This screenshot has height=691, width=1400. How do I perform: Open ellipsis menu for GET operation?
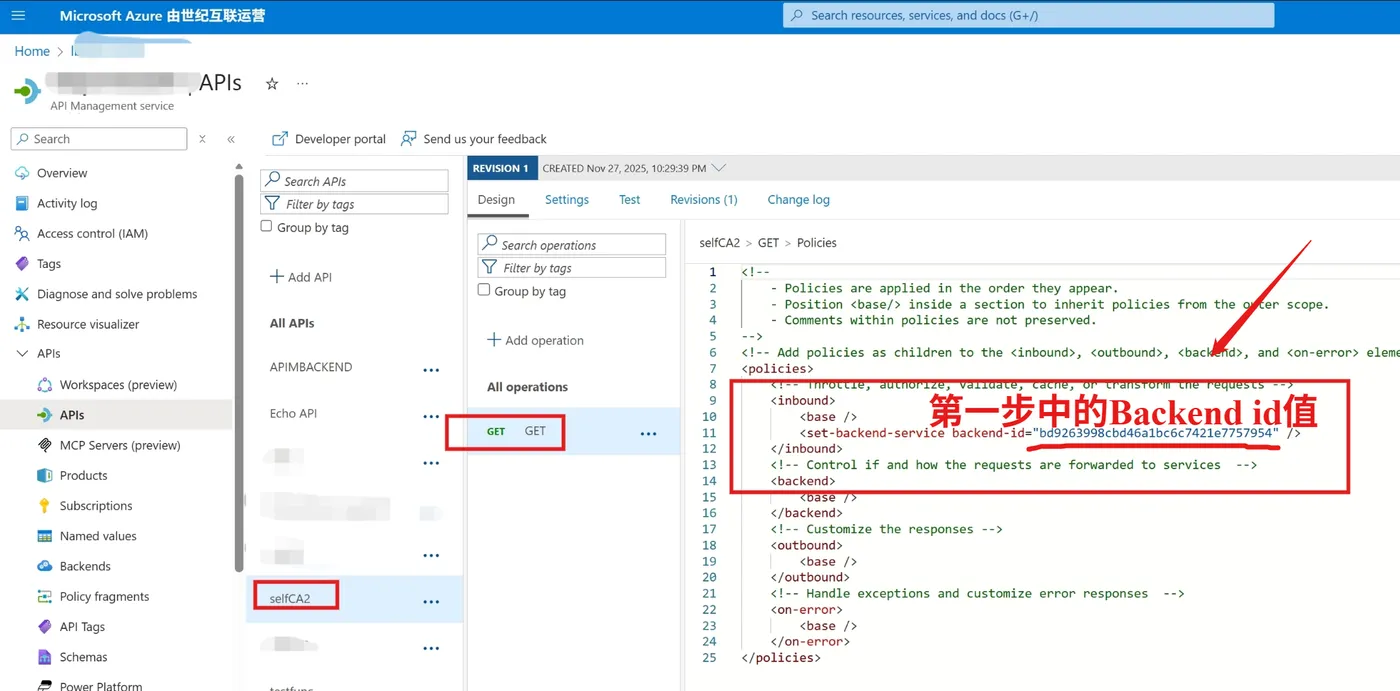648,434
